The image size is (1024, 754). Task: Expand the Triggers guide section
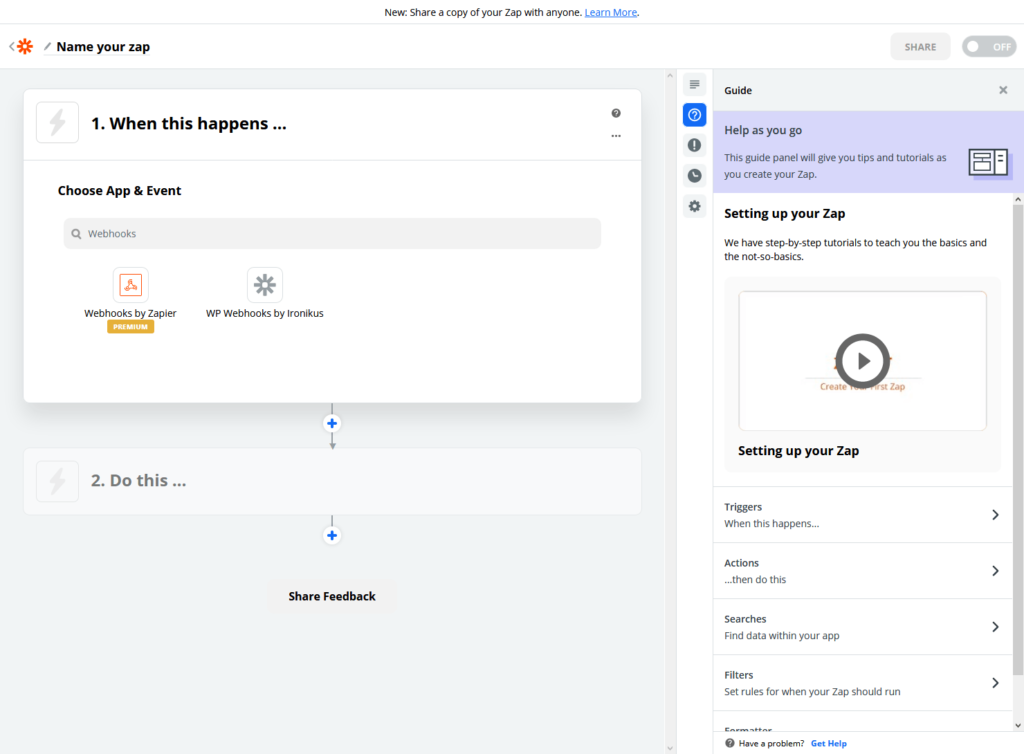click(862, 515)
